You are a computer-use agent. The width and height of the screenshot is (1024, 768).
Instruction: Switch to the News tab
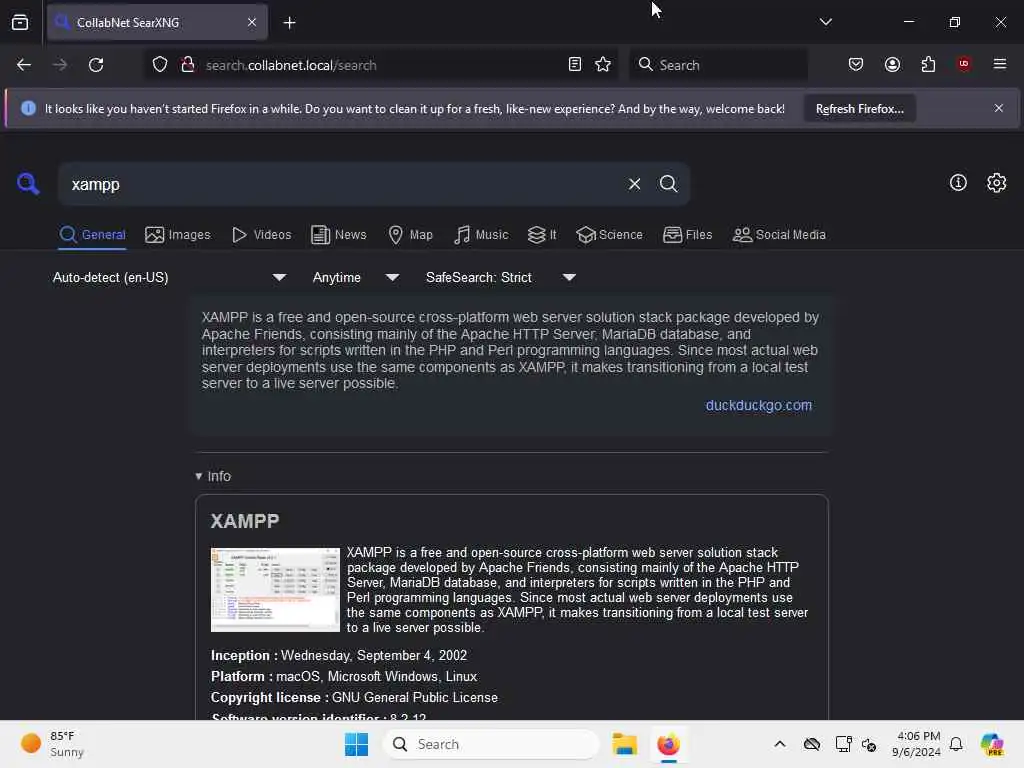(338, 235)
